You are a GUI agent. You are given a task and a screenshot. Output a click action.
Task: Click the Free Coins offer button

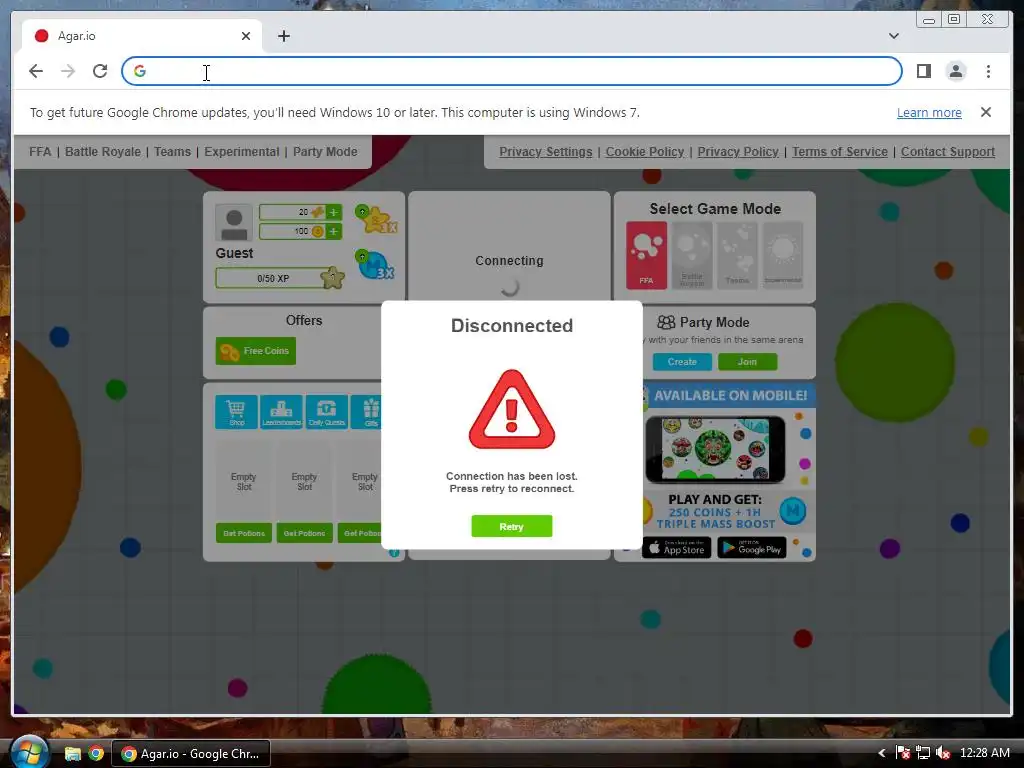255,351
